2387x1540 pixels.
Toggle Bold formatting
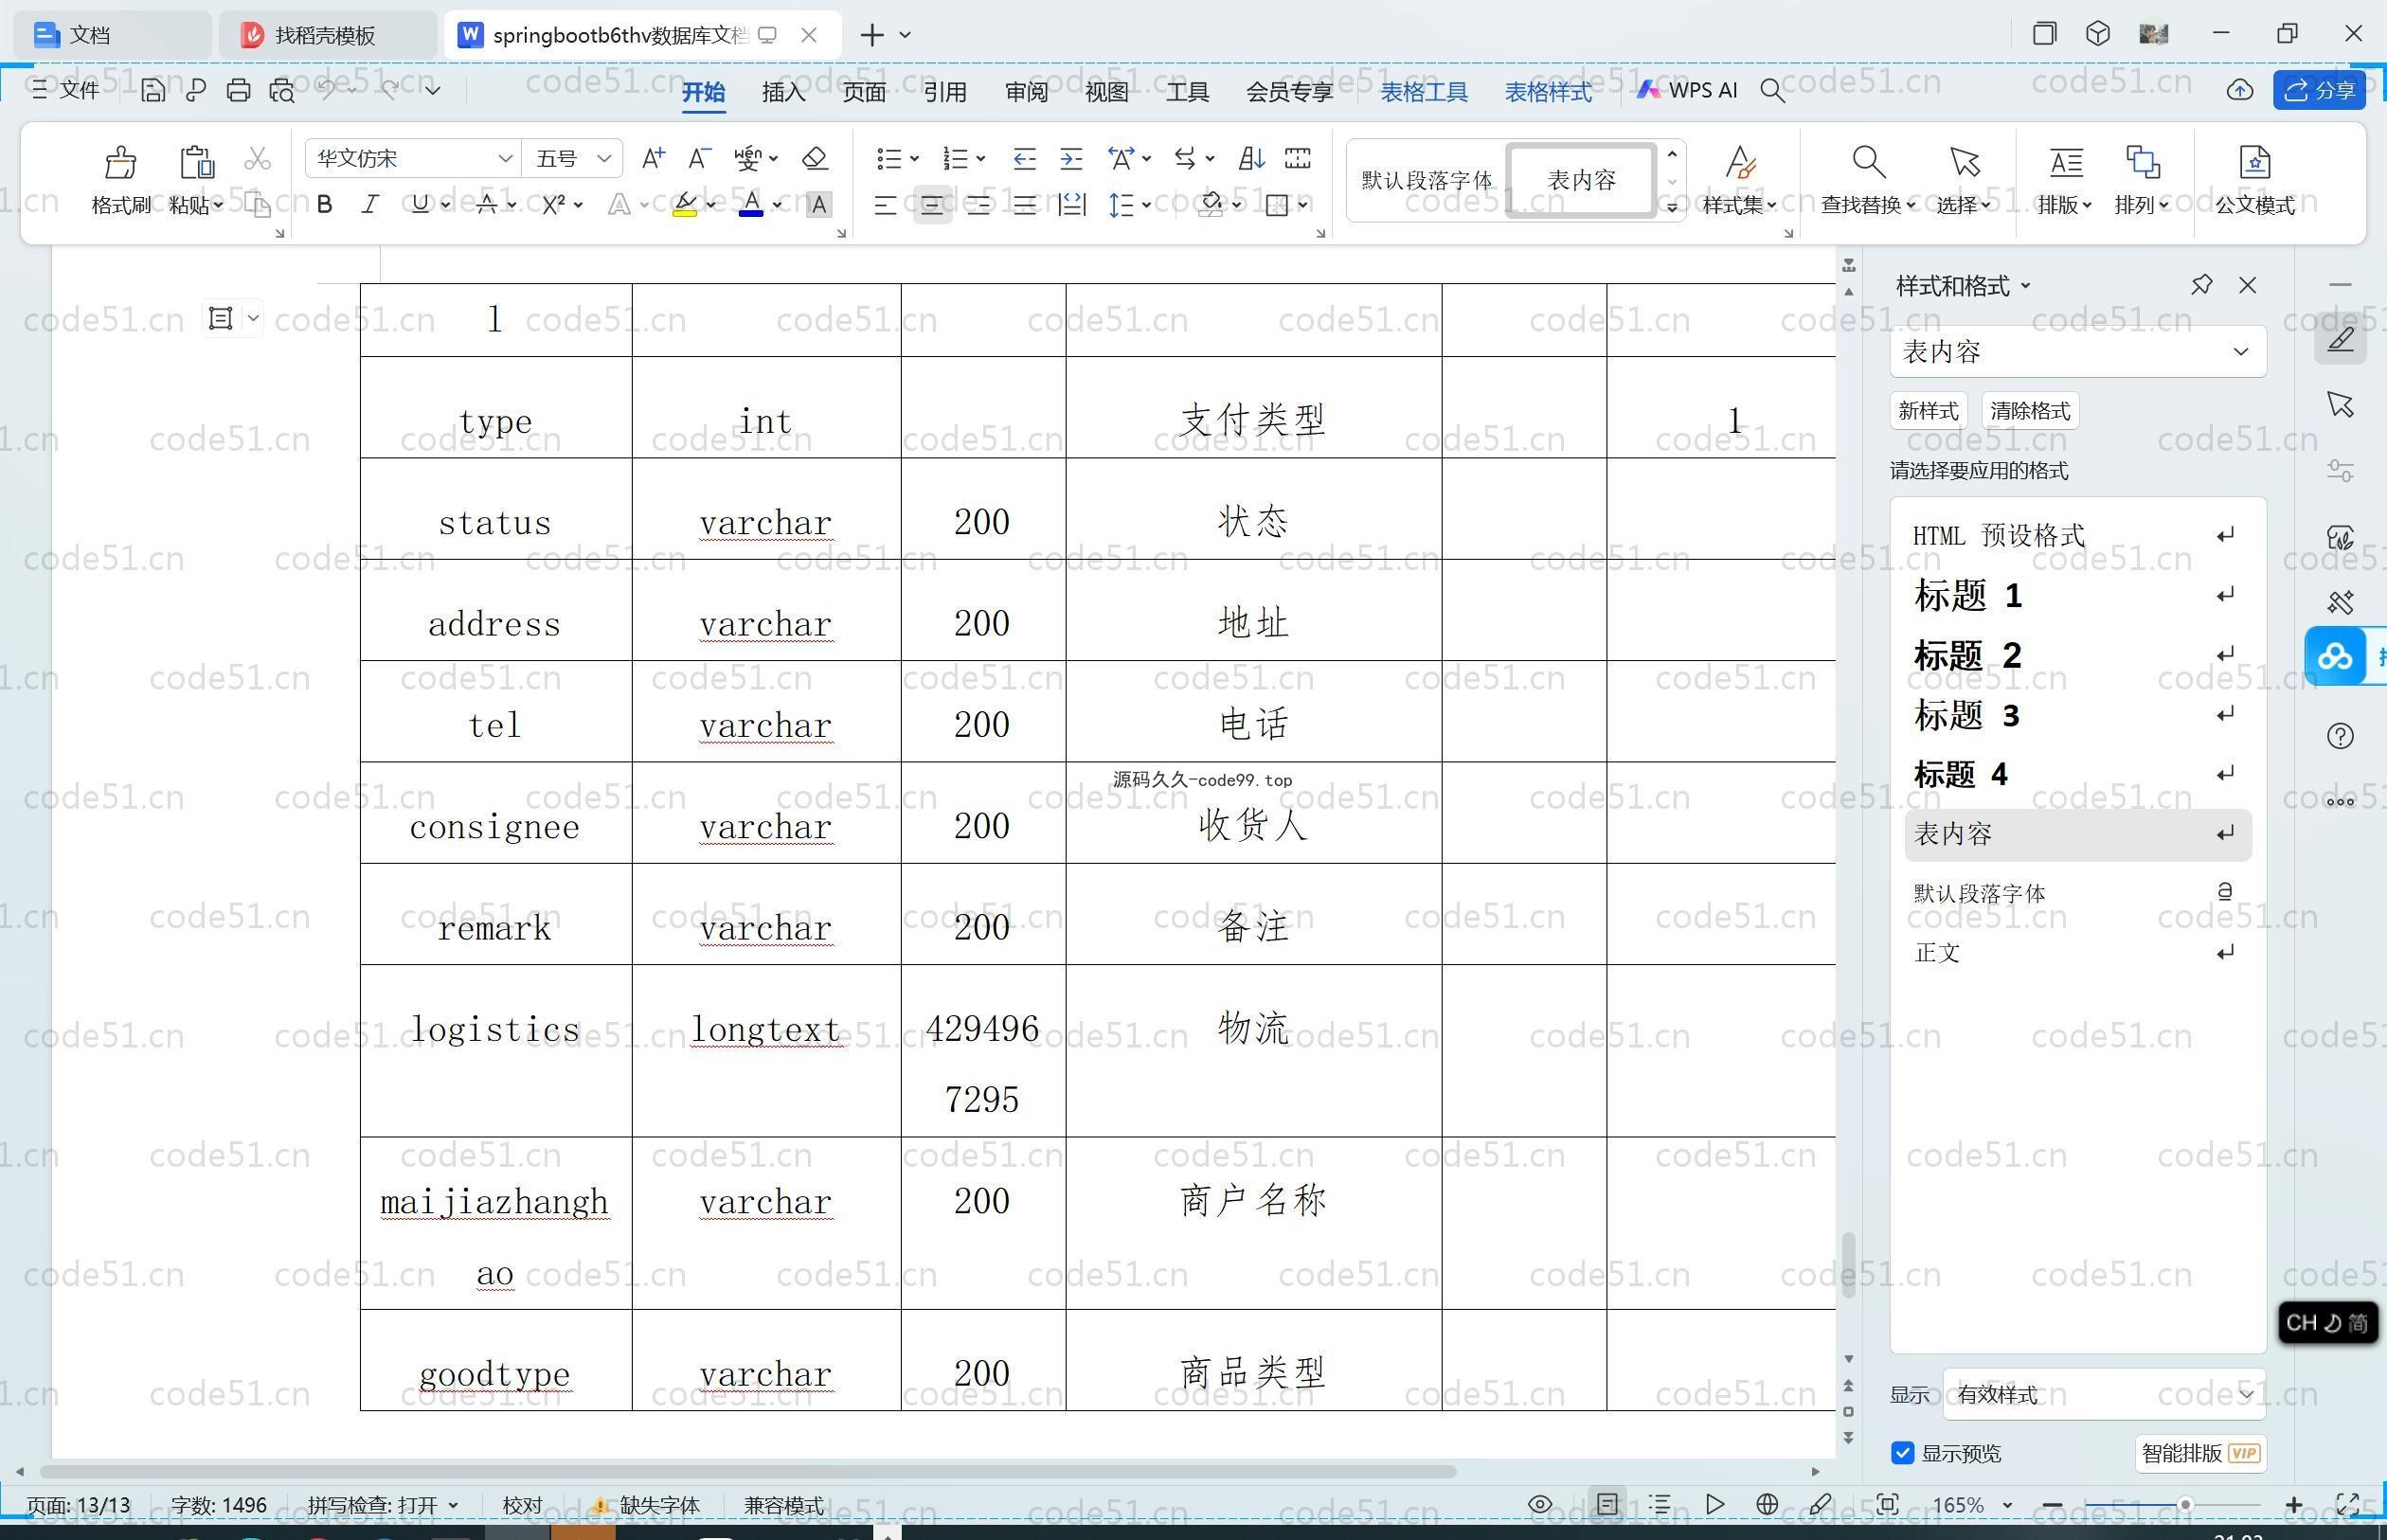[324, 204]
